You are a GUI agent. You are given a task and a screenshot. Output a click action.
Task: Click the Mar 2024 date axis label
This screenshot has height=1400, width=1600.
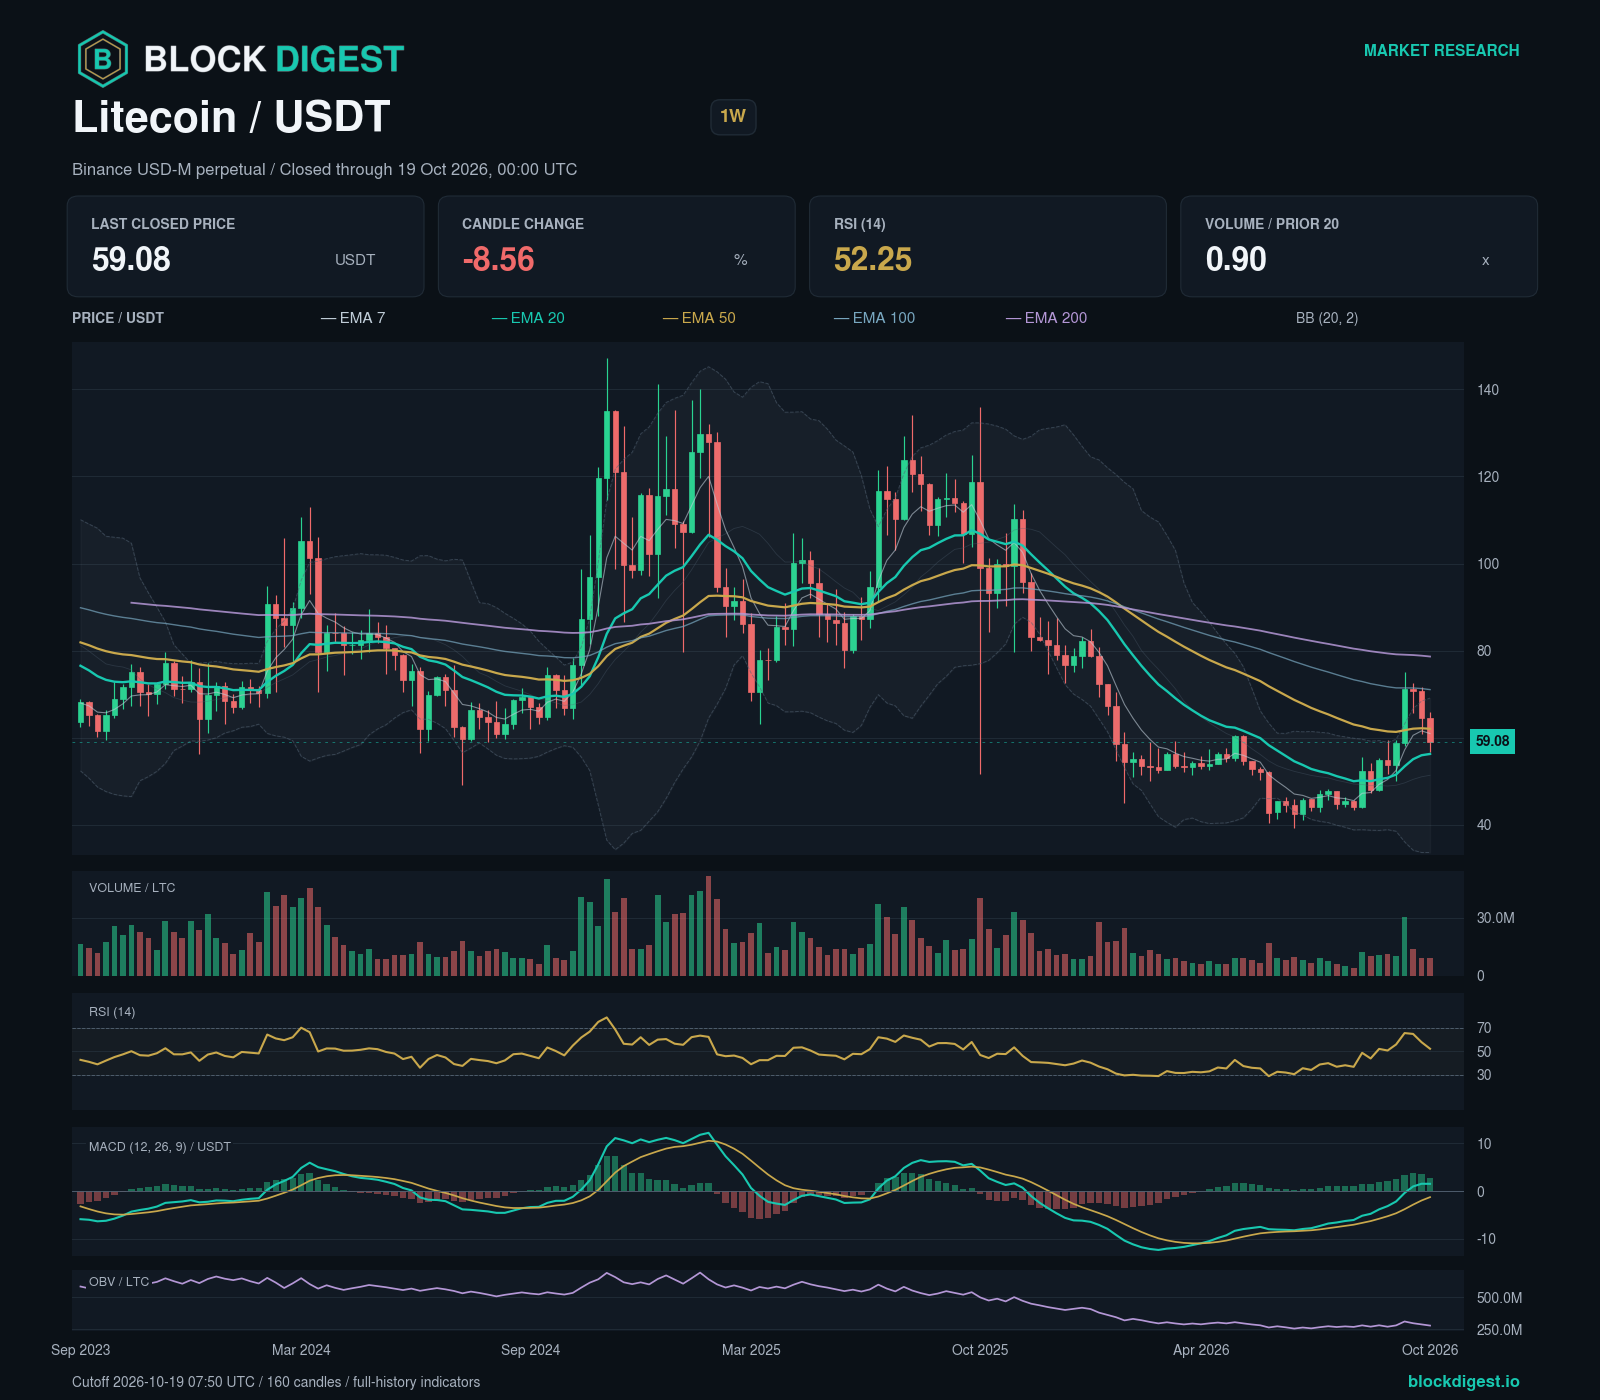click(x=301, y=1350)
